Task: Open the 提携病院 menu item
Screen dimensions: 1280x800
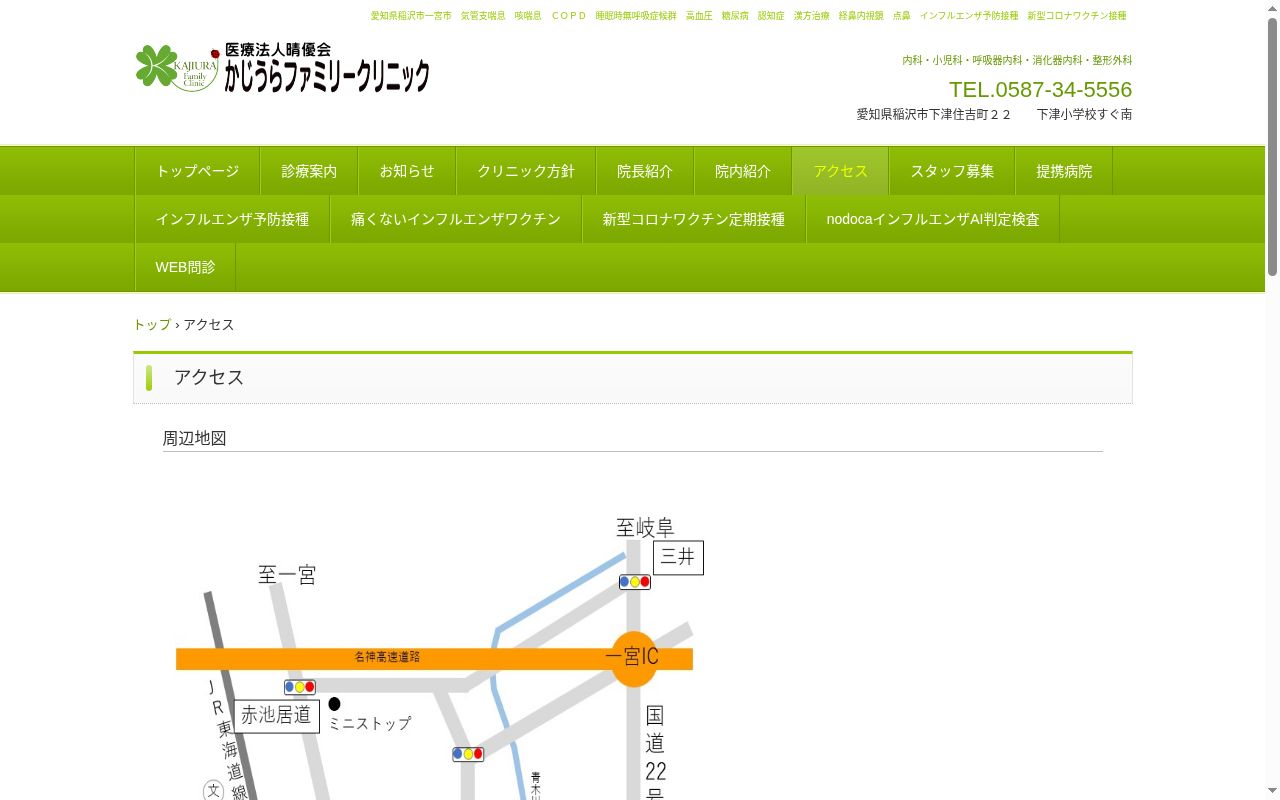Action: click(1064, 171)
